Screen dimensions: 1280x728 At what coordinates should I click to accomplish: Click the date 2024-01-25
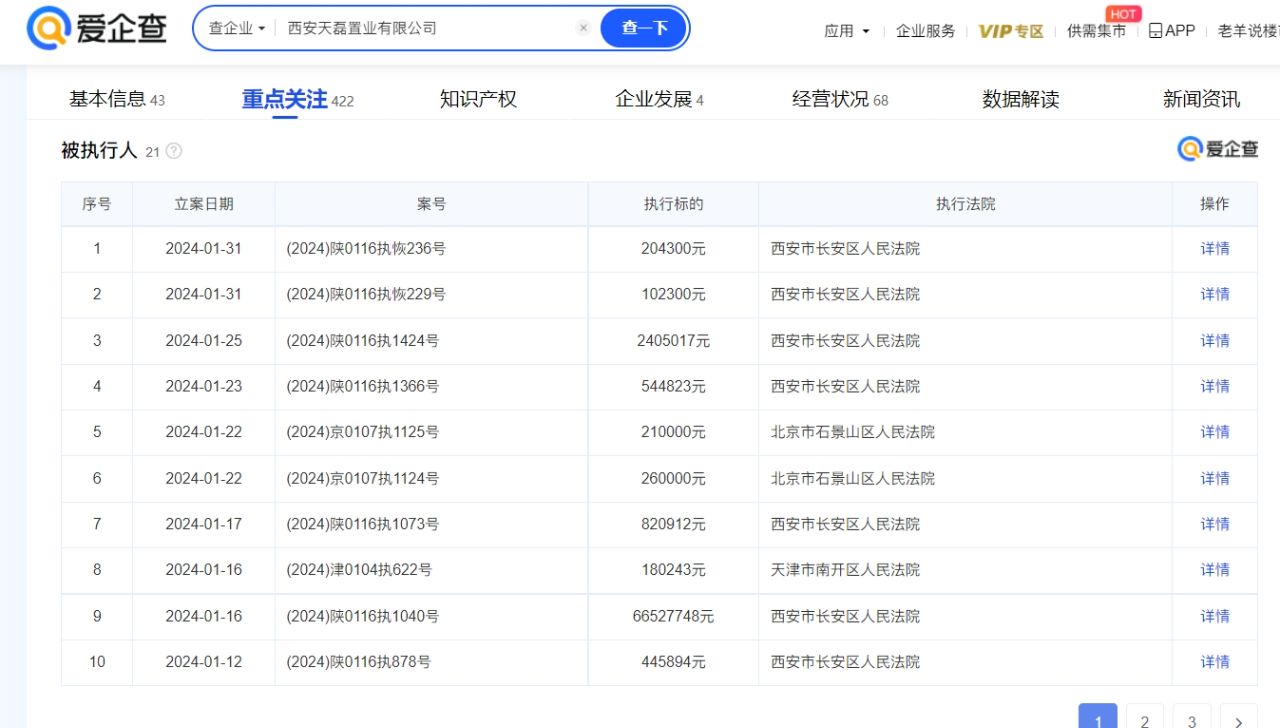tap(204, 341)
